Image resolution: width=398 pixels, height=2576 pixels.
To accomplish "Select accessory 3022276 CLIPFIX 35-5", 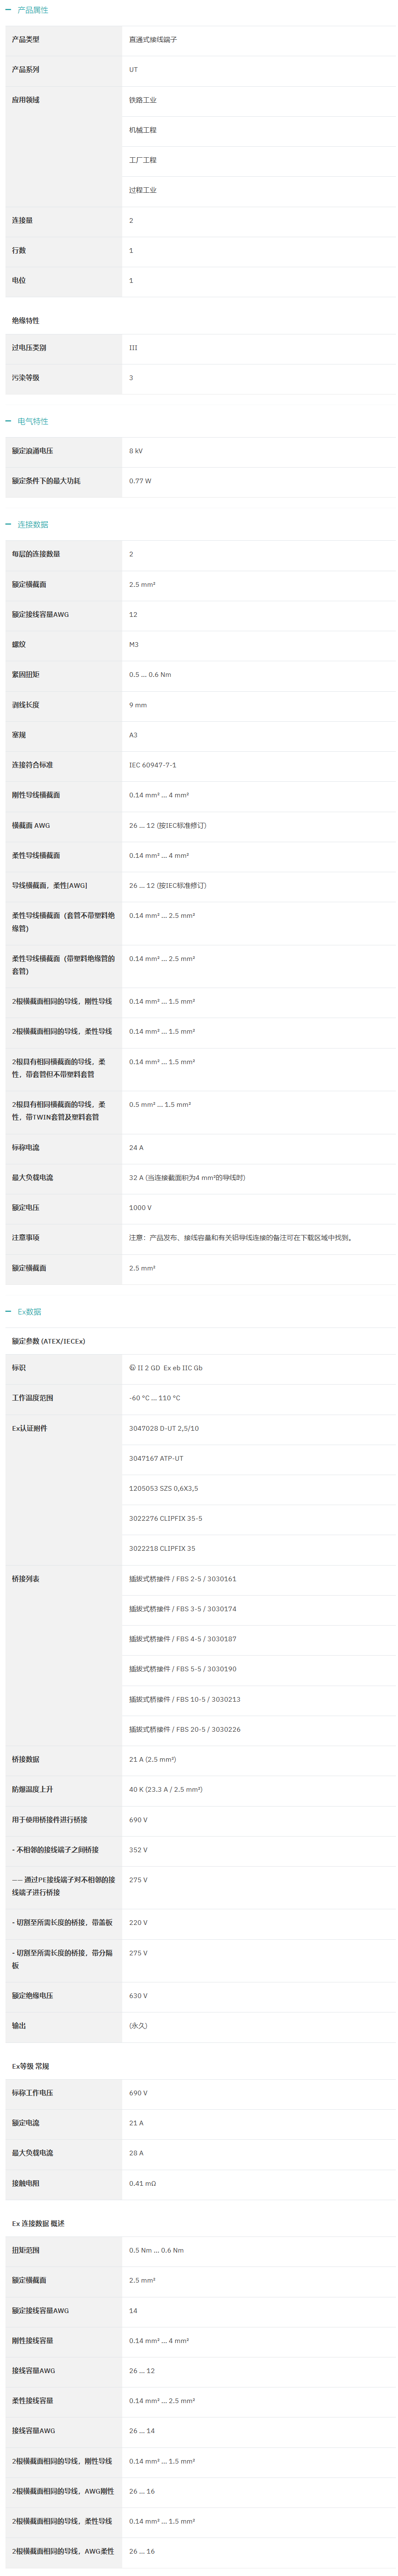I will pos(166,1518).
